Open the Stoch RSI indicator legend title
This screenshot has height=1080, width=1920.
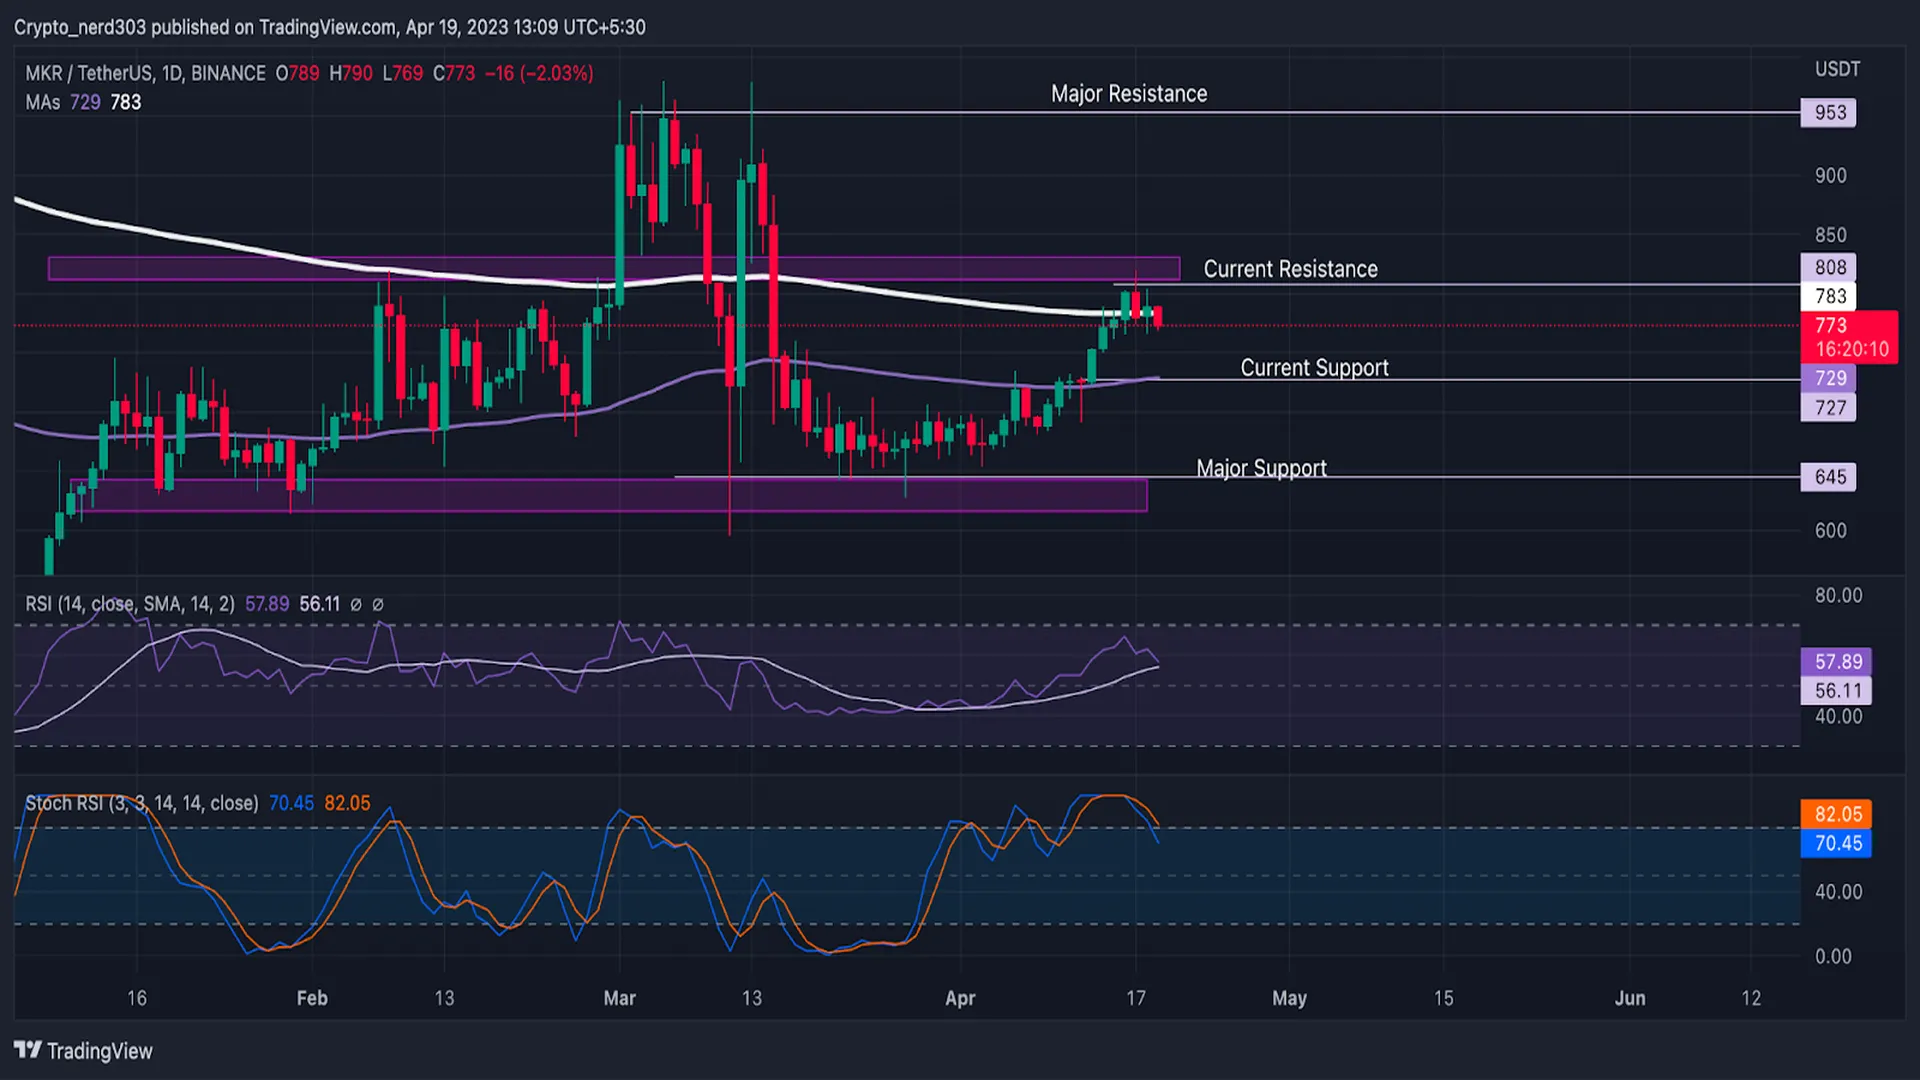(141, 803)
